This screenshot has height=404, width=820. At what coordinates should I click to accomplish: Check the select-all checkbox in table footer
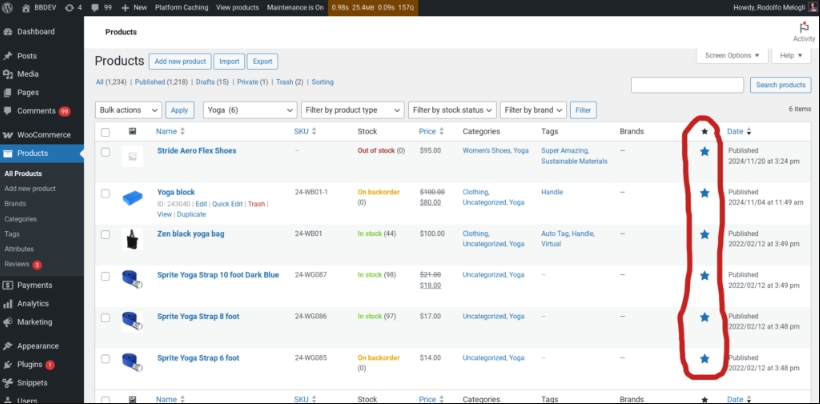coord(105,399)
